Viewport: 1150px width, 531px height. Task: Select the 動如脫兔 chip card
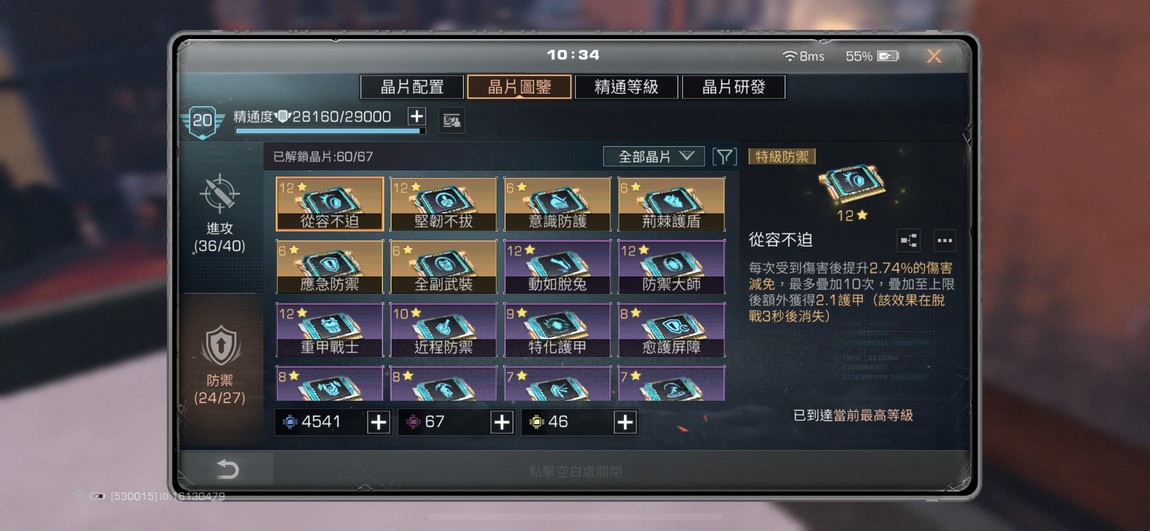tap(557, 267)
